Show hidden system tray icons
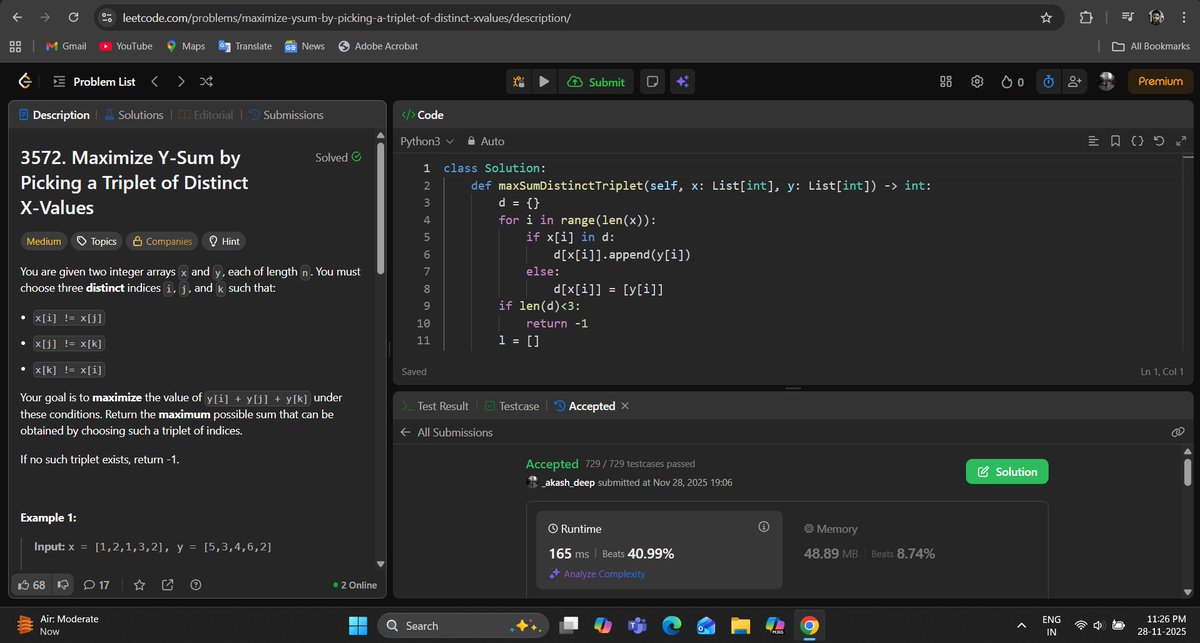The height and width of the screenshot is (643, 1200). tap(1020, 626)
